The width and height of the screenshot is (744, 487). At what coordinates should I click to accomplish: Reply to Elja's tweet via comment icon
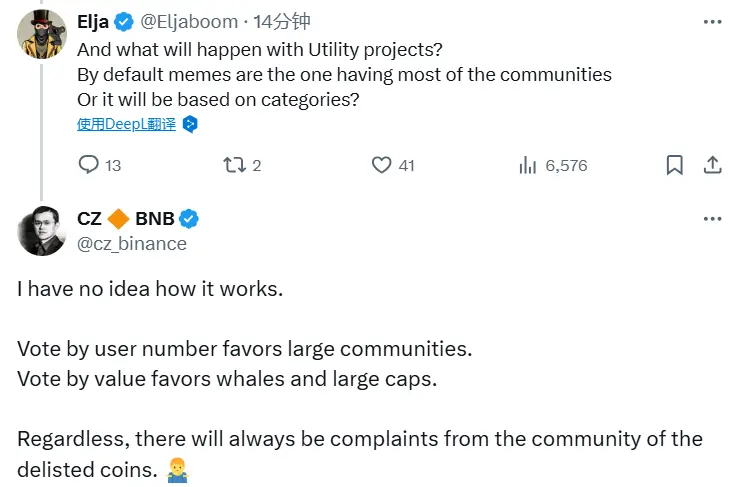point(89,165)
